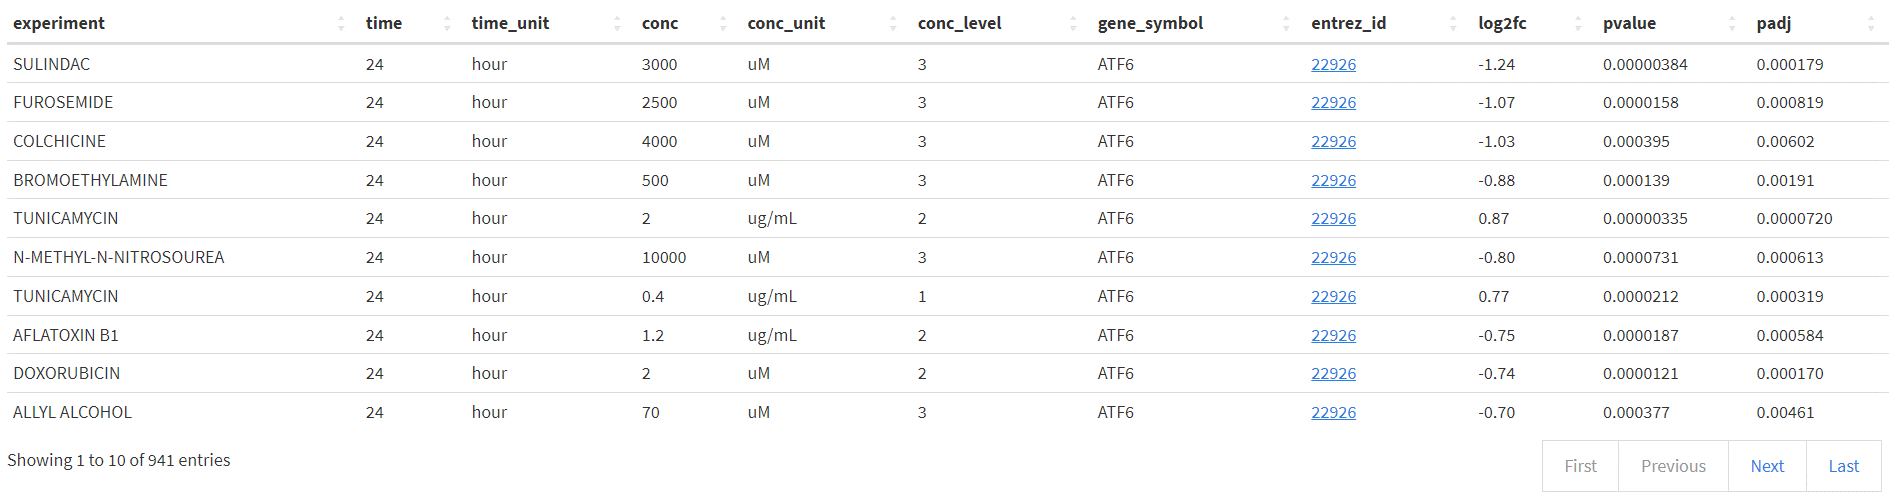This screenshot has width=1889, height=497.
Task: Click pvalue column sort arrows
Action: (x=1732, y=23)
